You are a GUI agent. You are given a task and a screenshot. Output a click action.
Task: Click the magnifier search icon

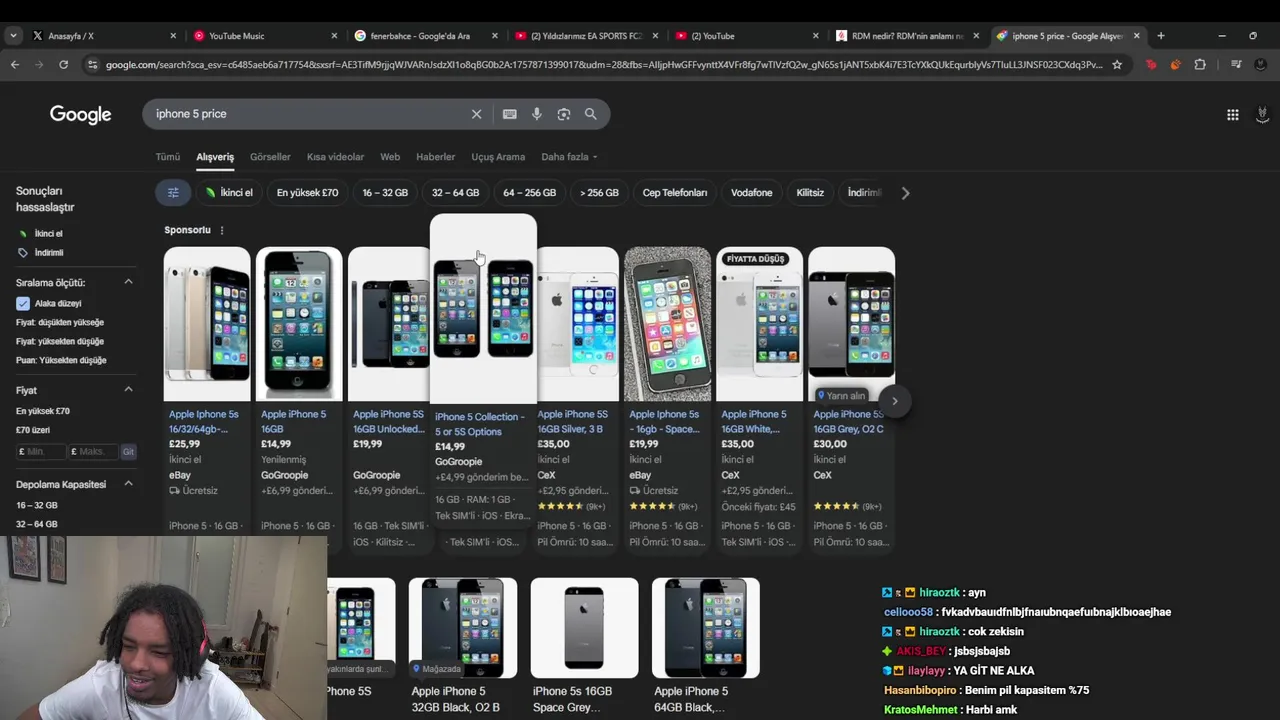click(591, 114)
